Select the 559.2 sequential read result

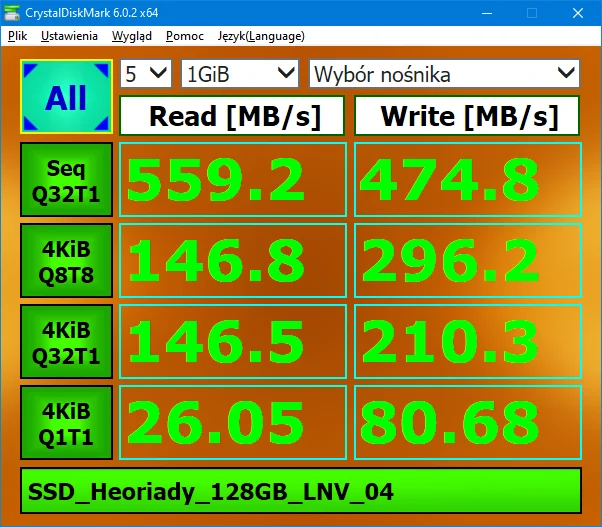233,180
